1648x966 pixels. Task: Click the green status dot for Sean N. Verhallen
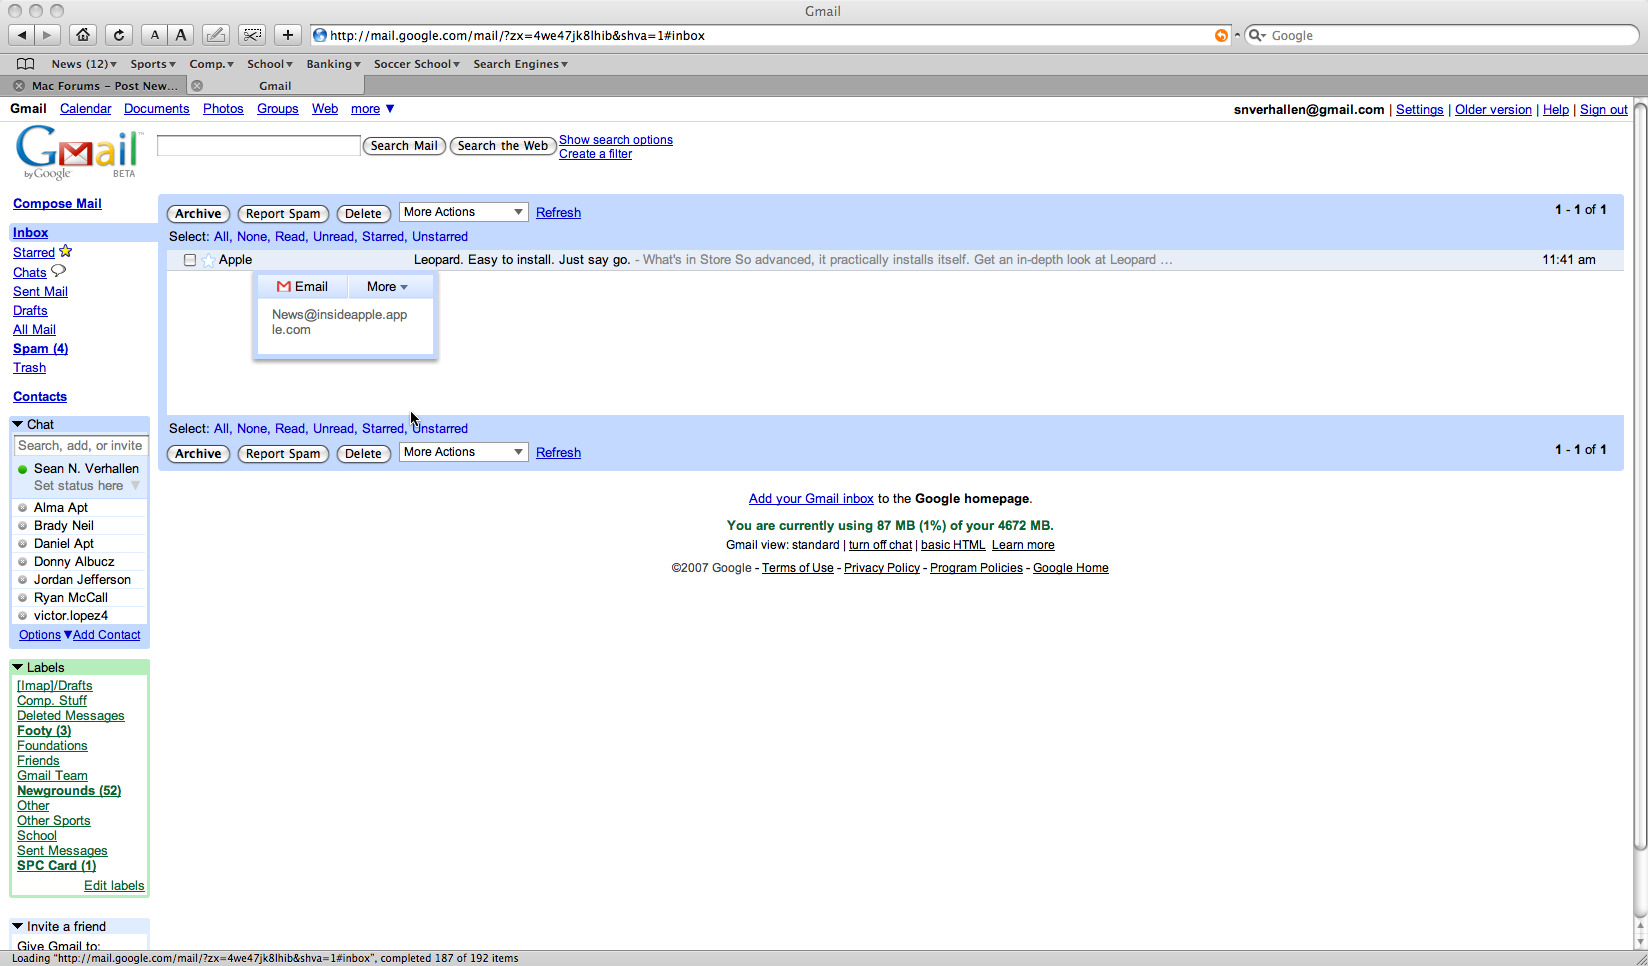point(22,469)
